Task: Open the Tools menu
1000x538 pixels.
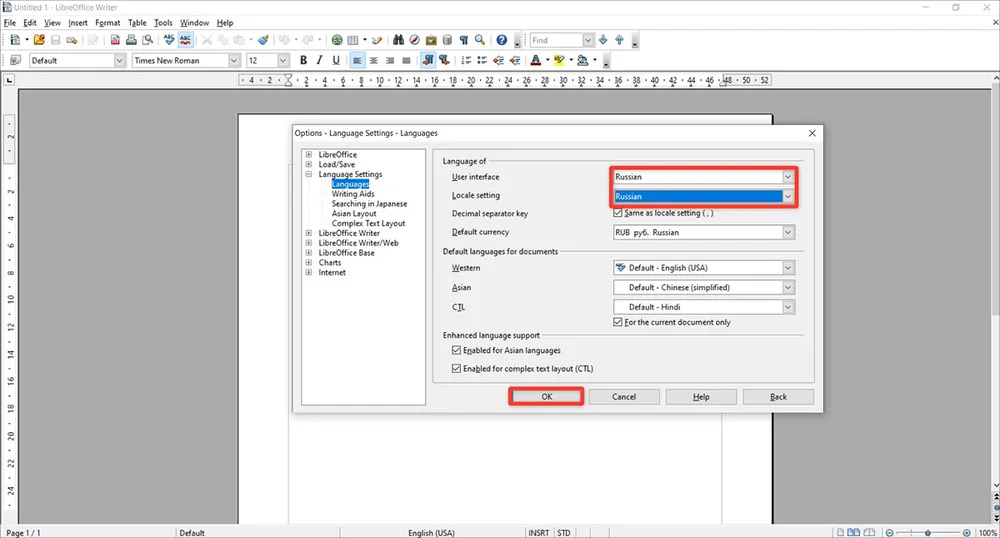Action: click(163, 23)
